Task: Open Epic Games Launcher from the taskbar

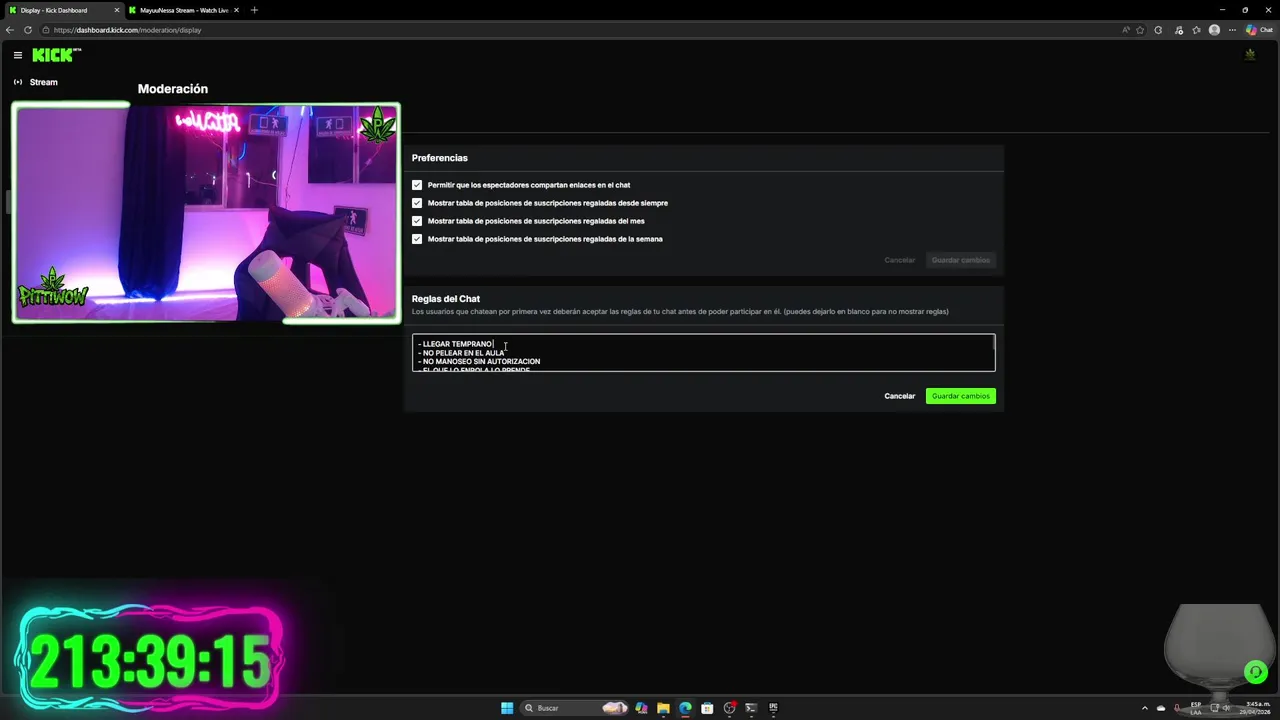Action: [773, 708]
